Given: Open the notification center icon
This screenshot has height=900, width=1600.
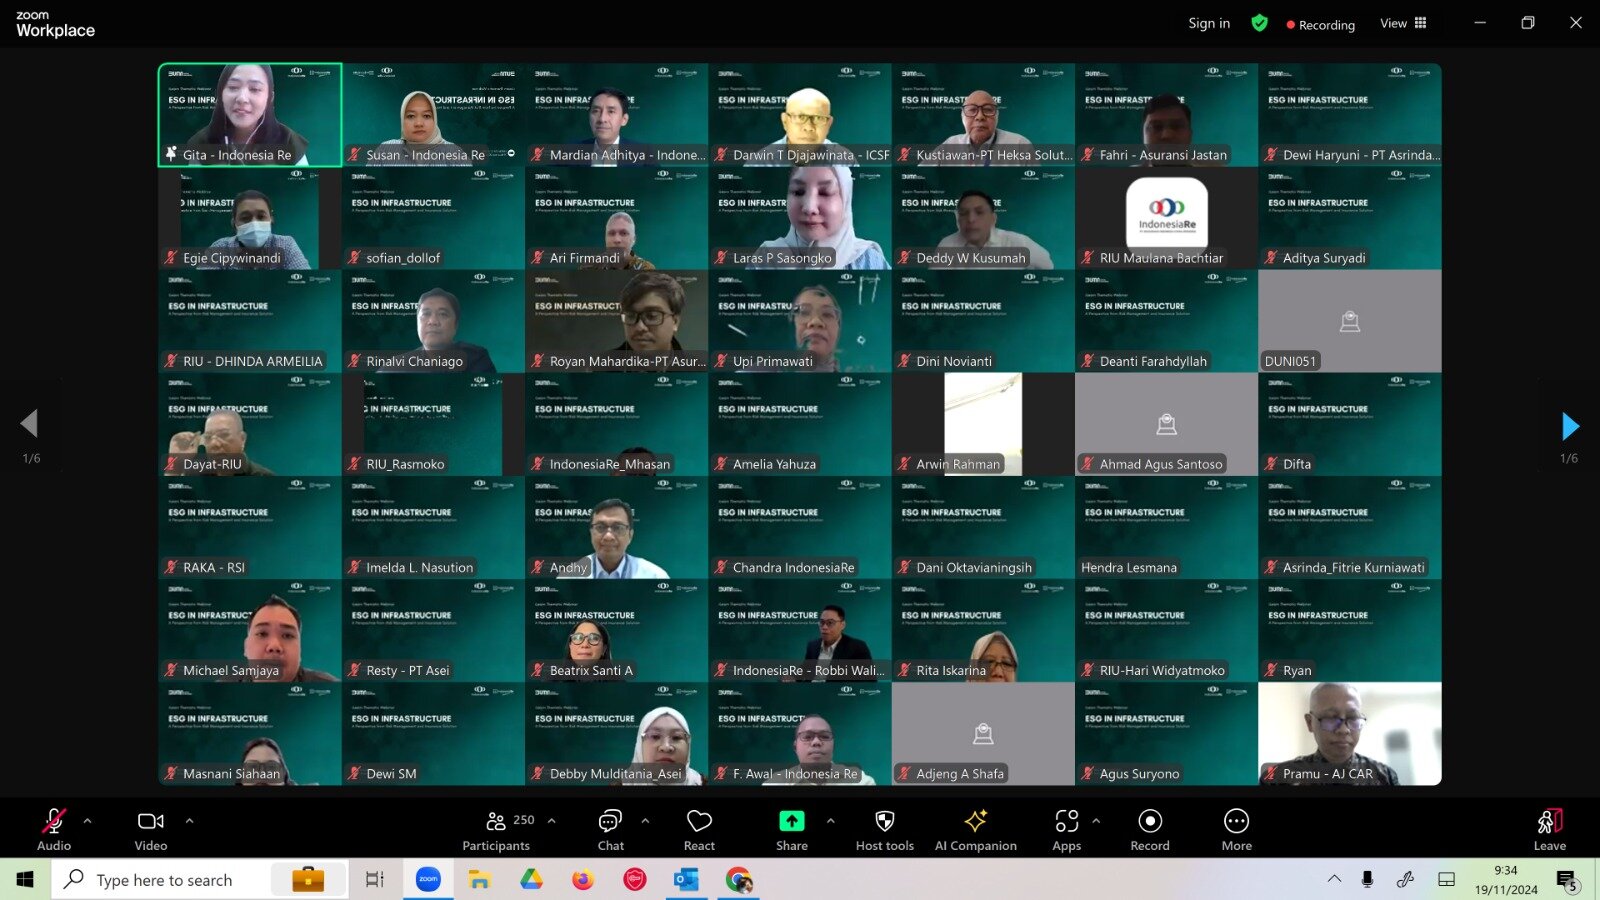Looking at the screenshot, I should point(1567,880).
